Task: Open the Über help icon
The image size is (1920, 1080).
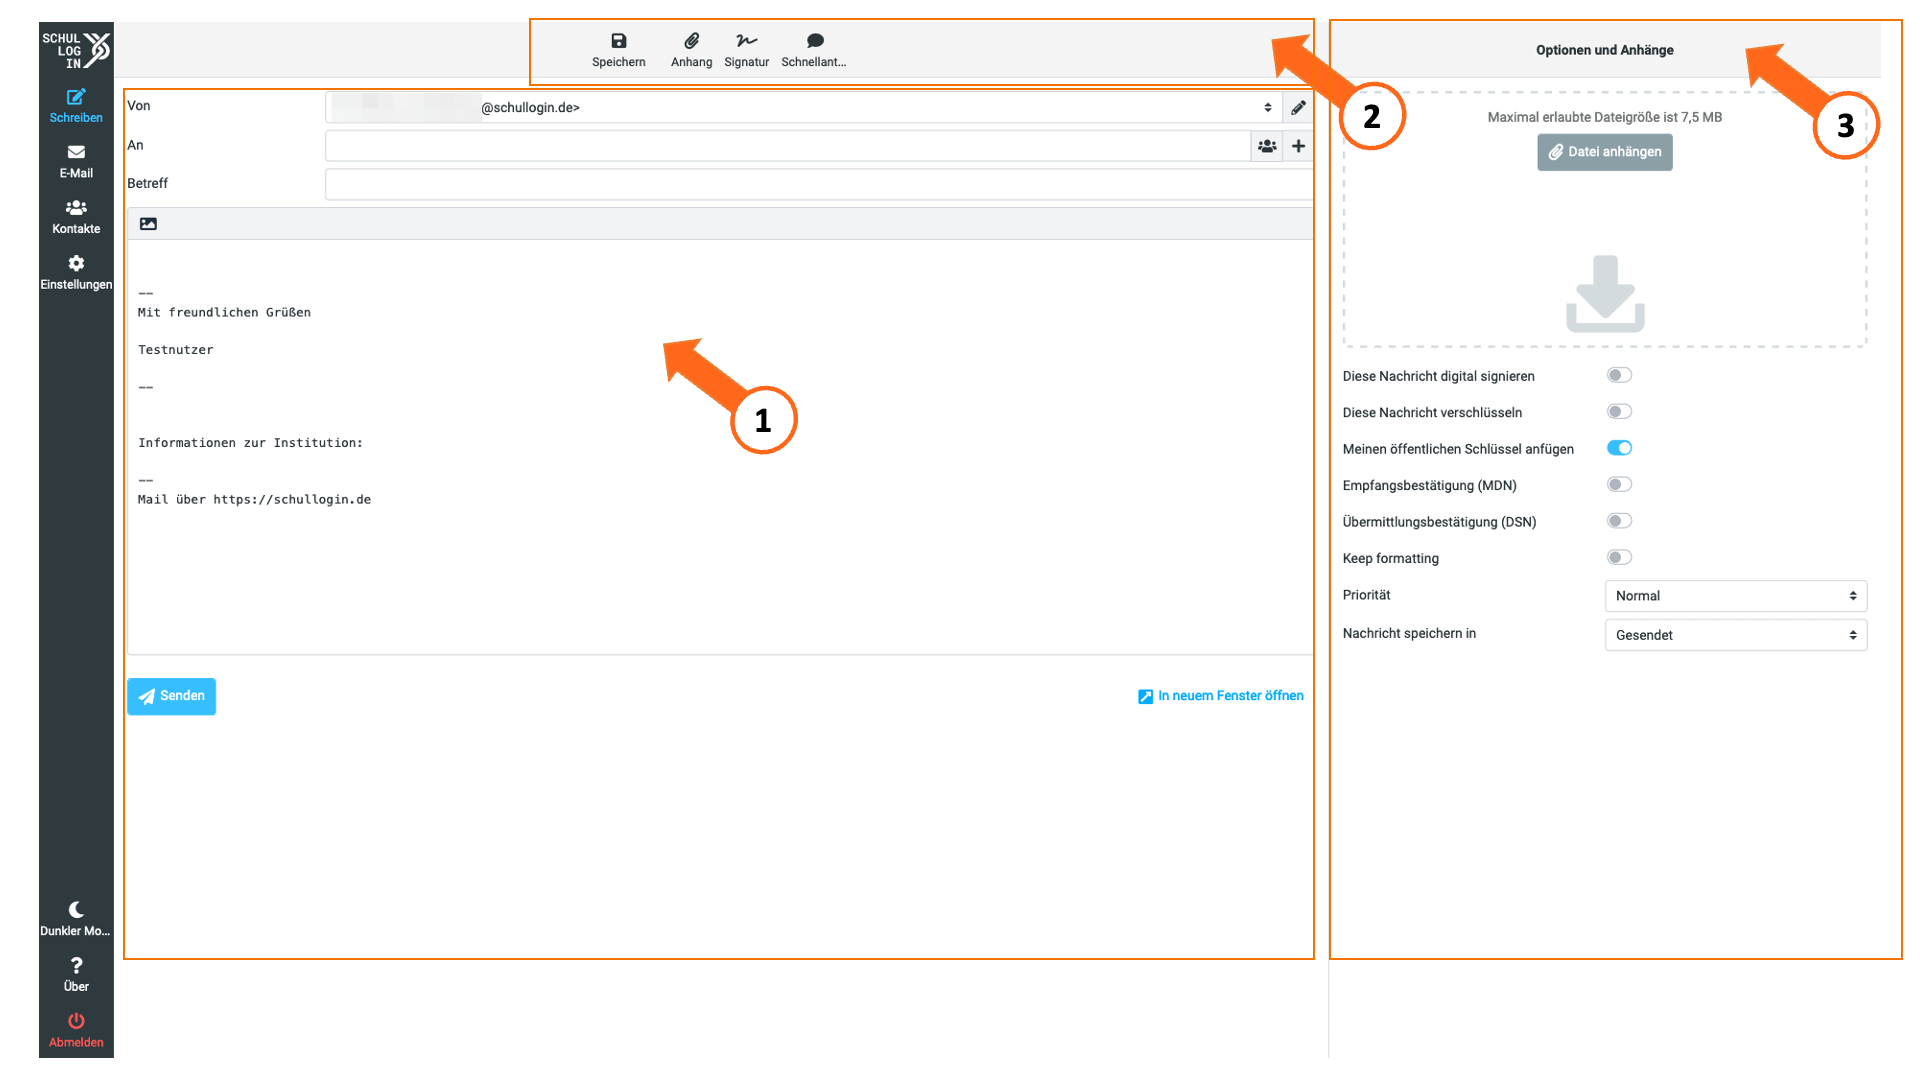Action: point(76,965)
